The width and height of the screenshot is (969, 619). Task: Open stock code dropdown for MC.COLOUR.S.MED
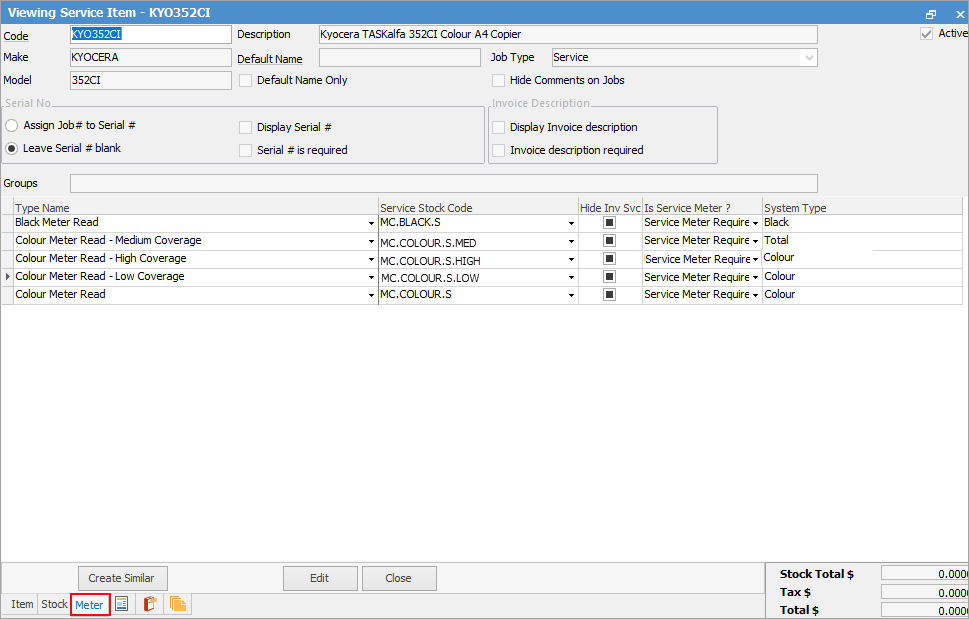click(x=572, y=242)
